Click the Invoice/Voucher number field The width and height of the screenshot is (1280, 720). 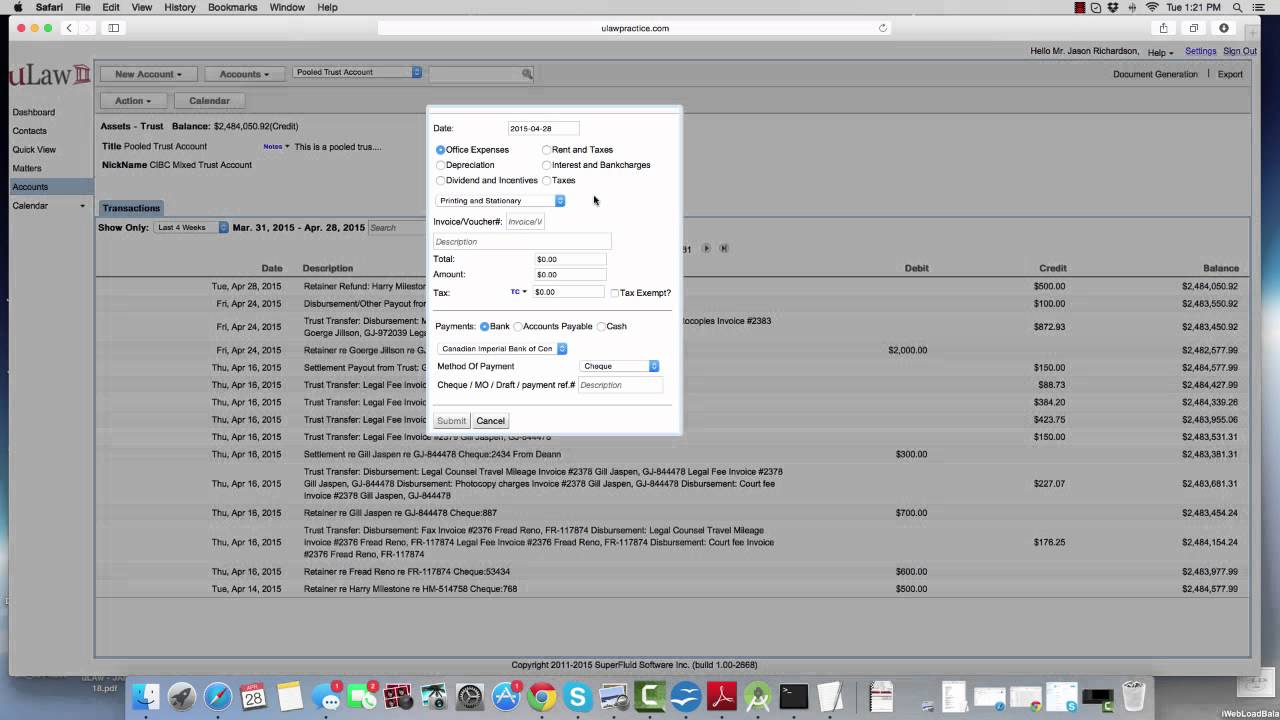point(525,222)
